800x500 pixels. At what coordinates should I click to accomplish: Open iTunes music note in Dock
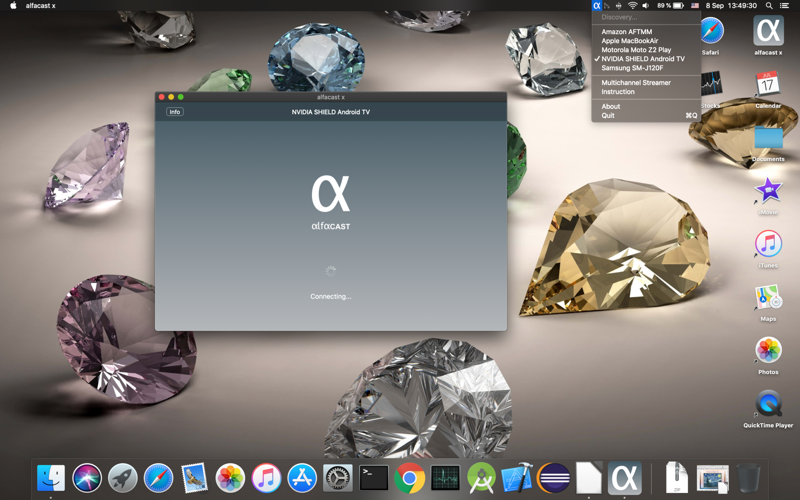point(266,478)
